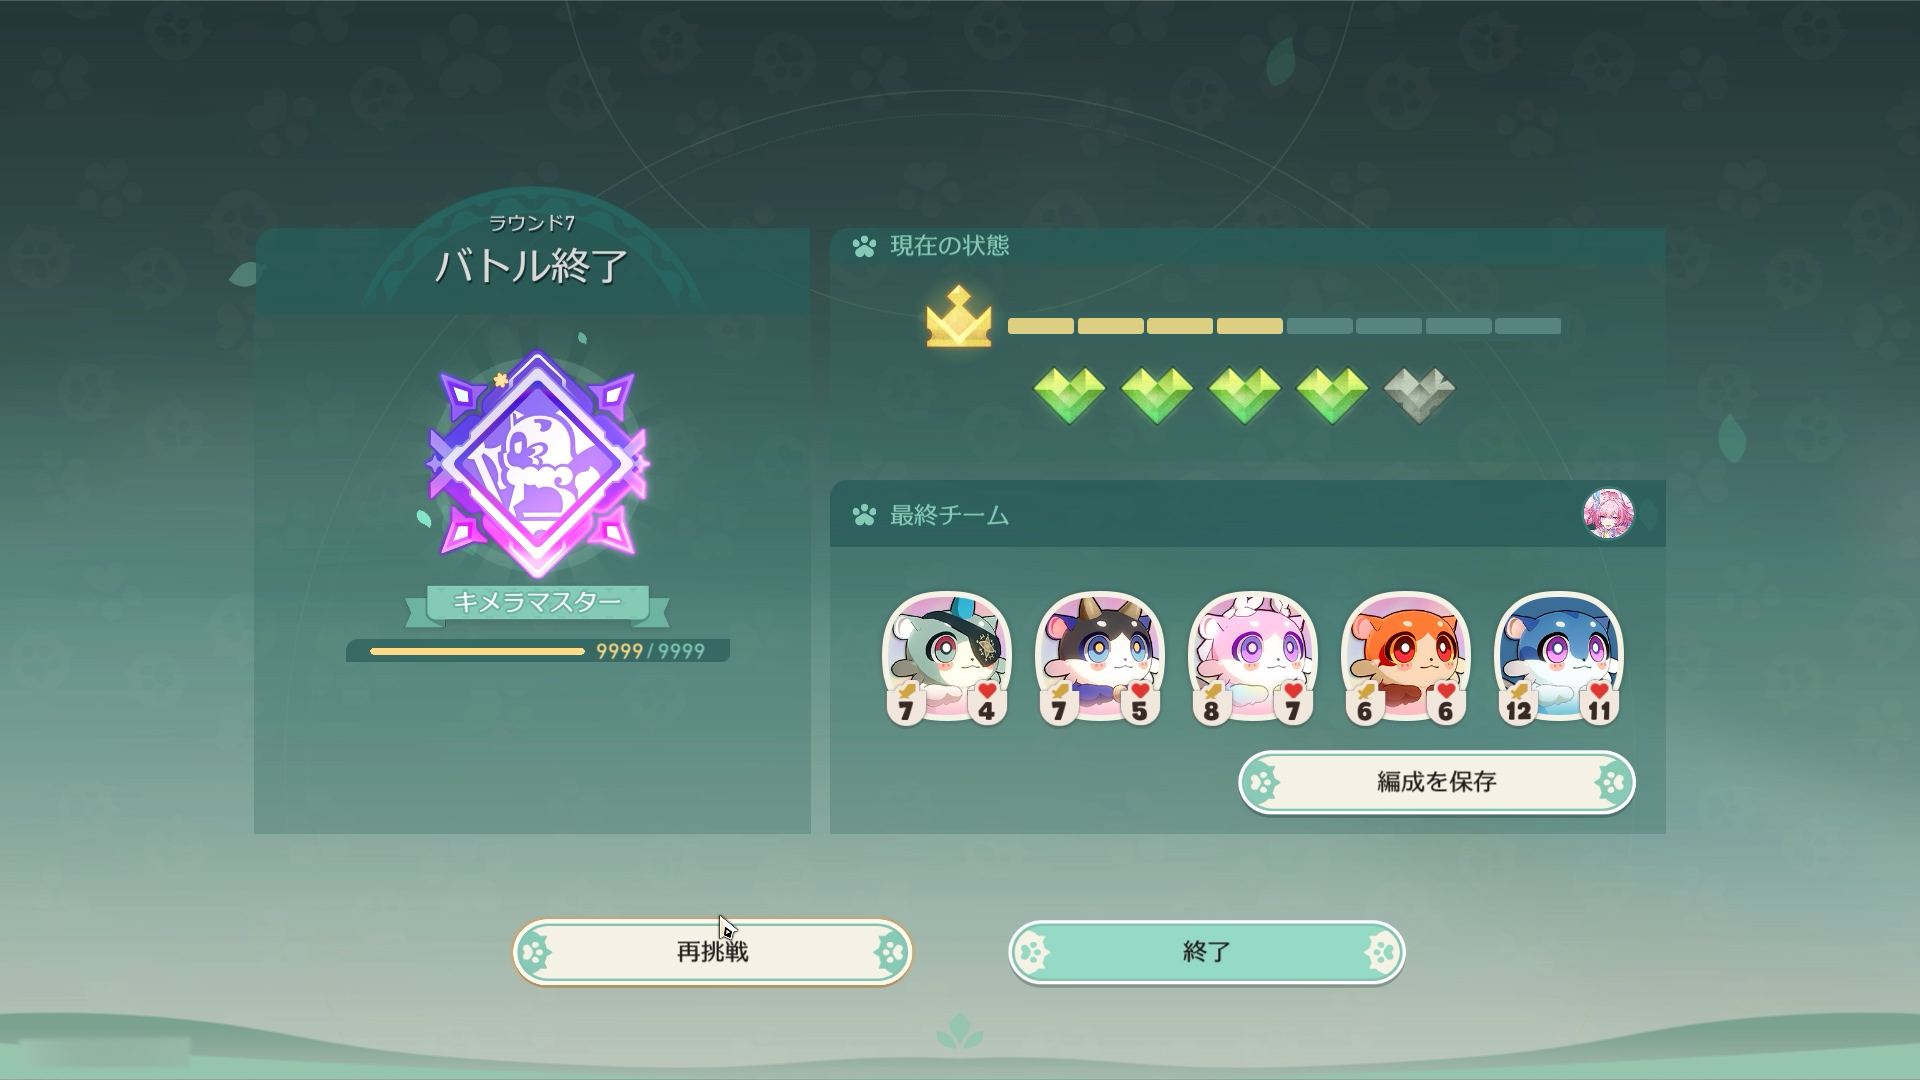Image resolution: width=1920 pixels, height=1080 pixels.
Task: Select the orange chimera thumbnail
Action: tap(1405, 657)
